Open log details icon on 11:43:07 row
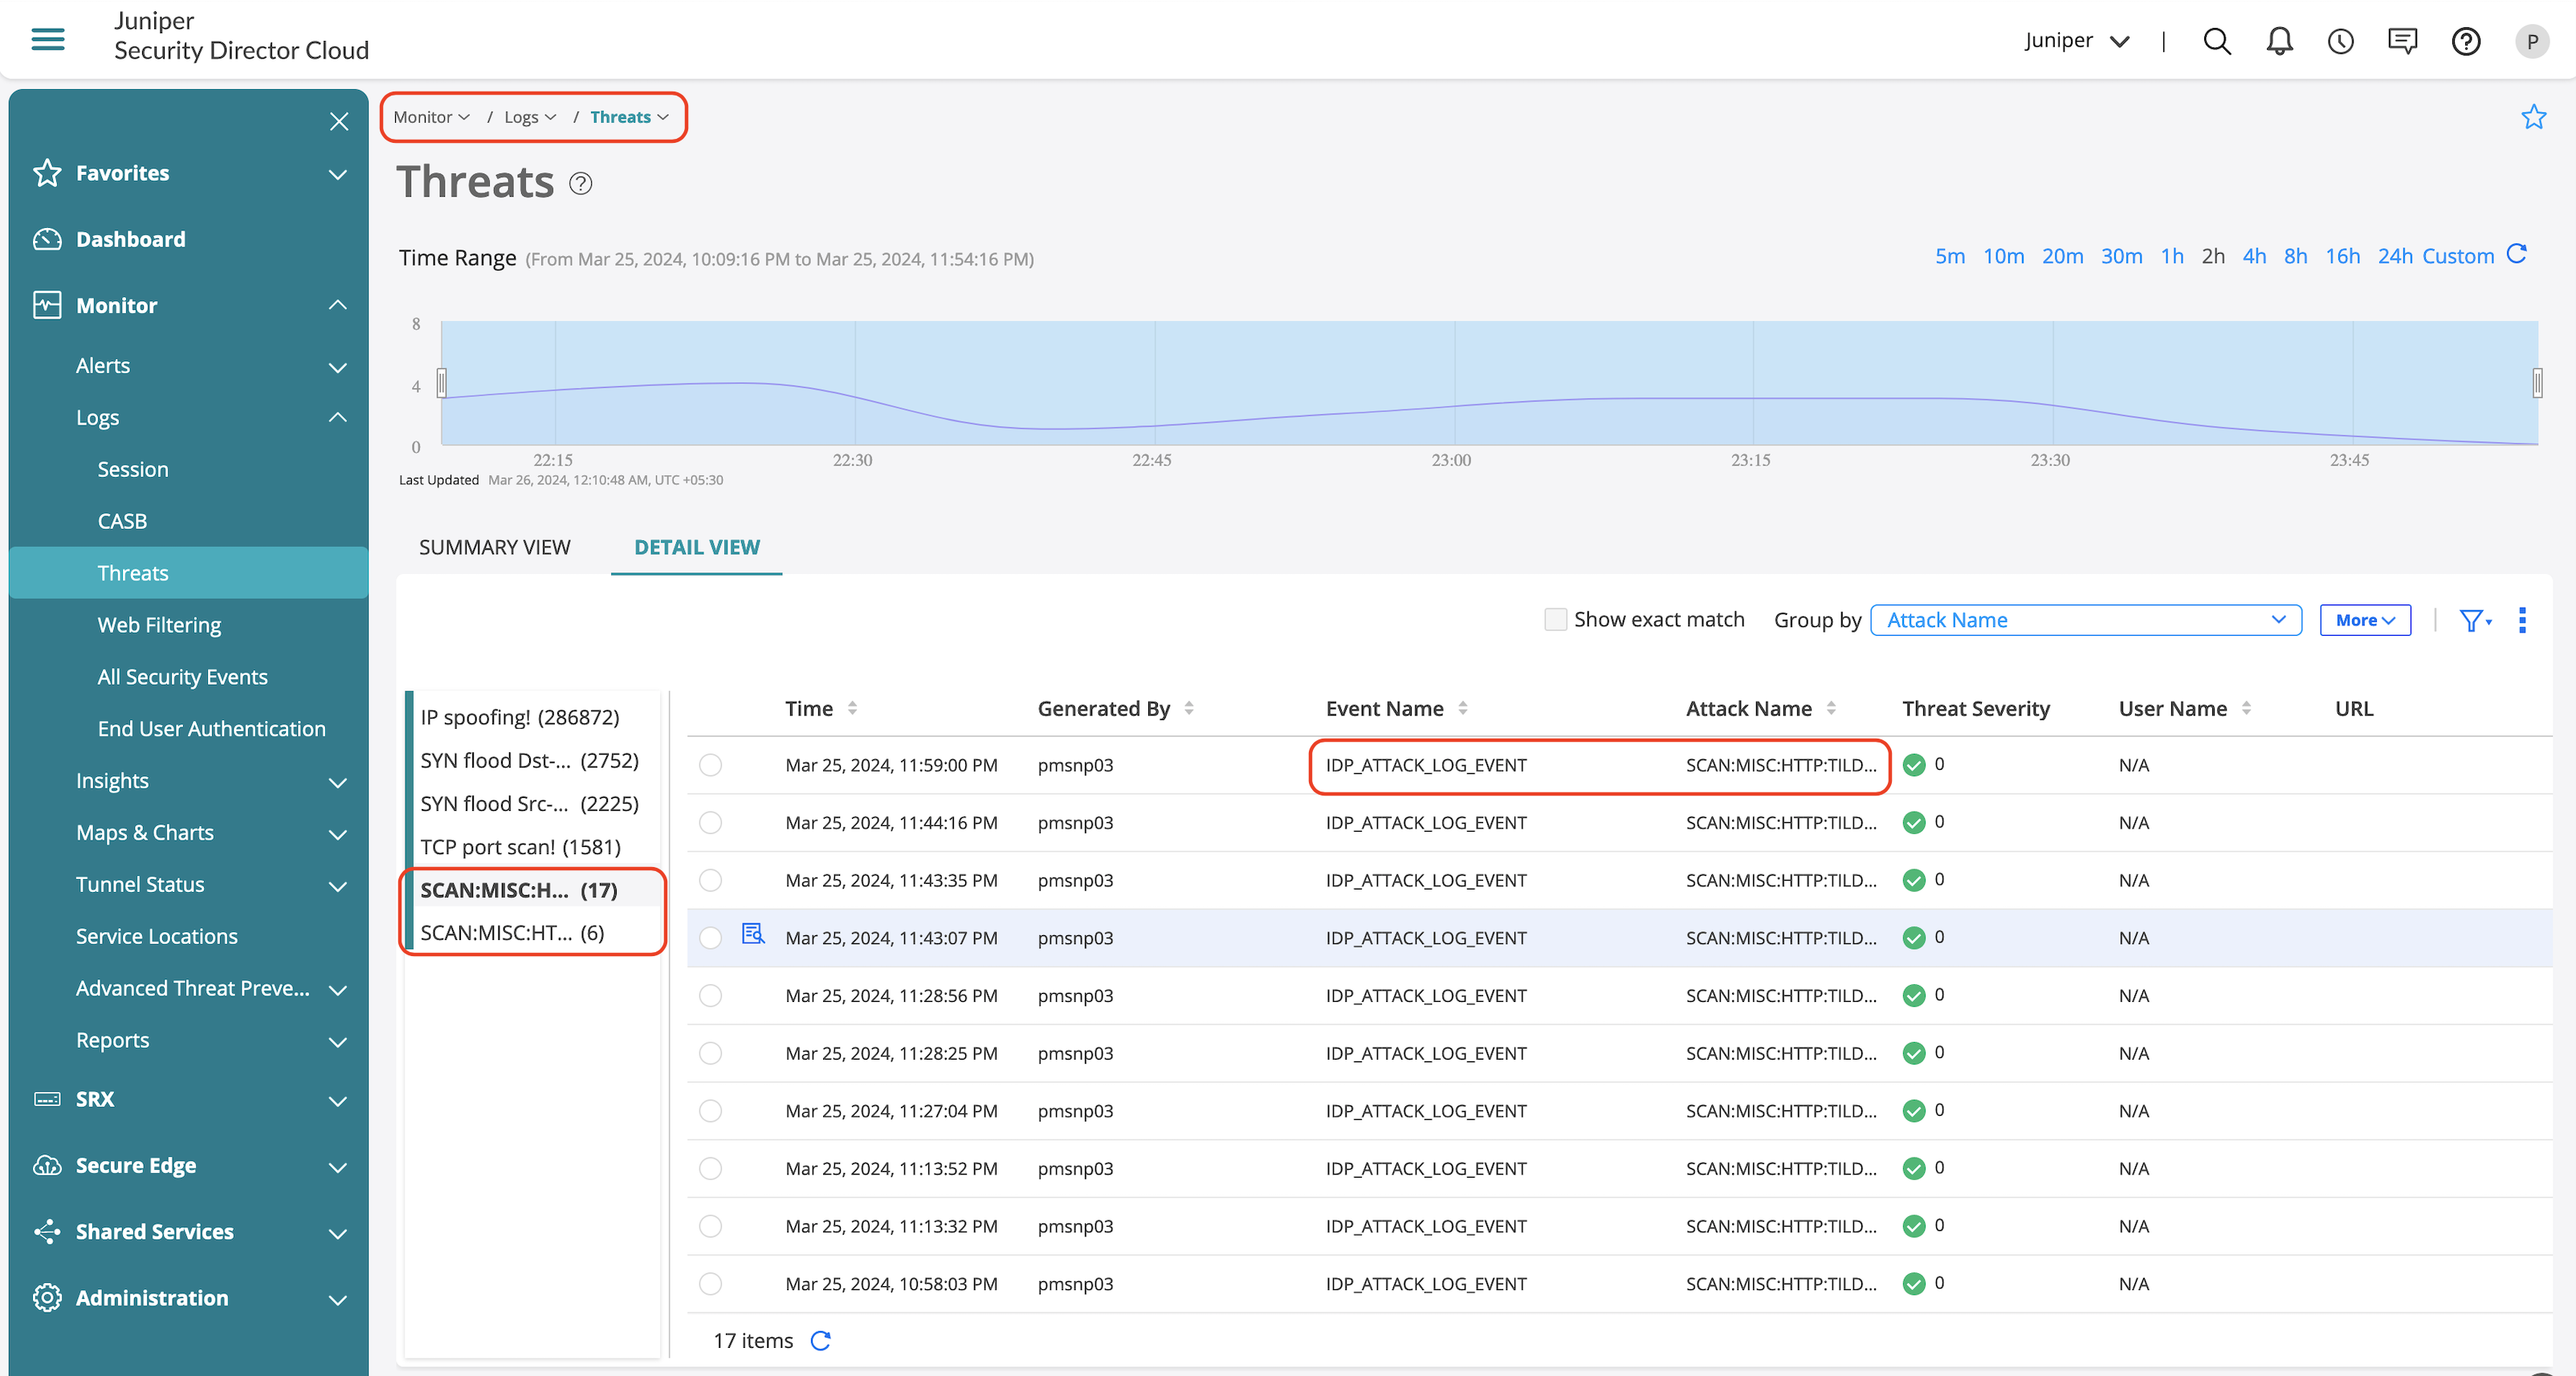Viewport: 2576px width, 1376px height. tap(752, 934)
